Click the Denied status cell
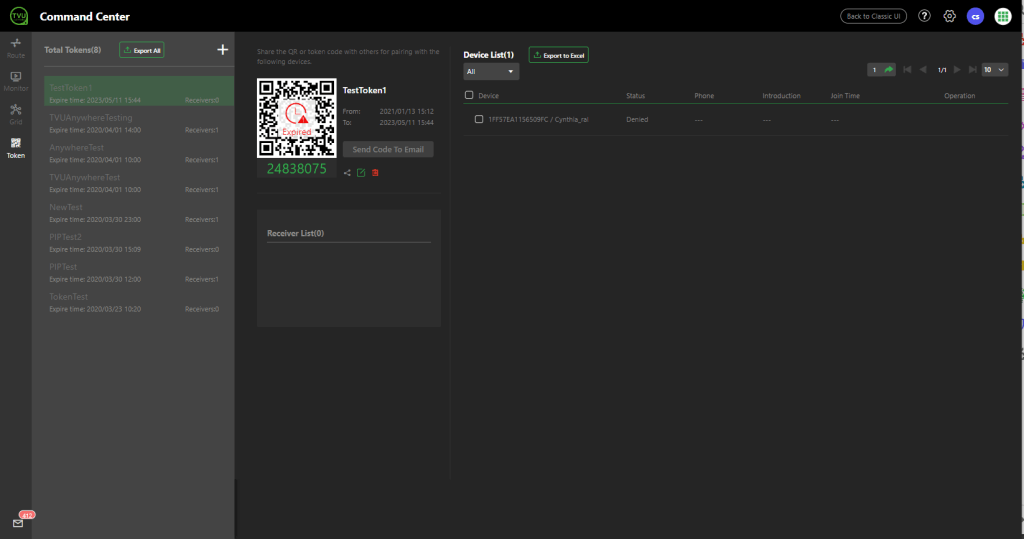Screen dimensions: 1024x539 tap(637, 120)
